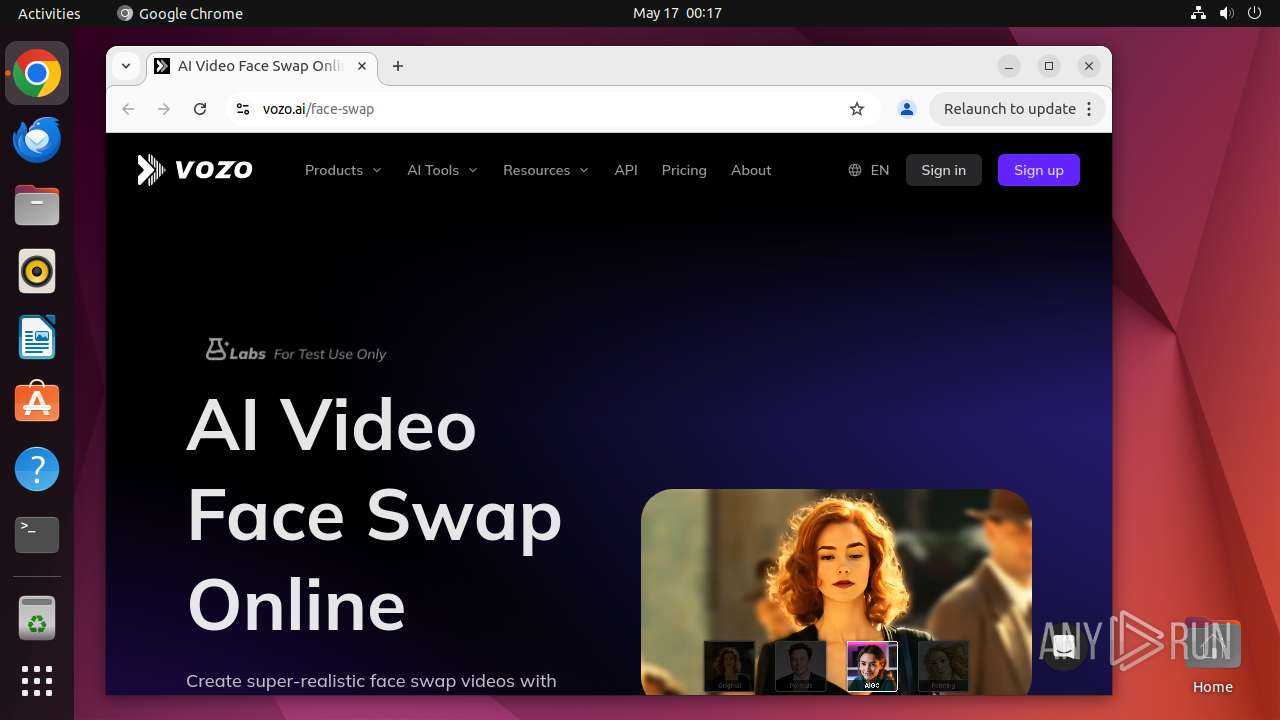
Task: Launch Terminal from the dock
Action: pyautogui.click(x=37, y=535)
